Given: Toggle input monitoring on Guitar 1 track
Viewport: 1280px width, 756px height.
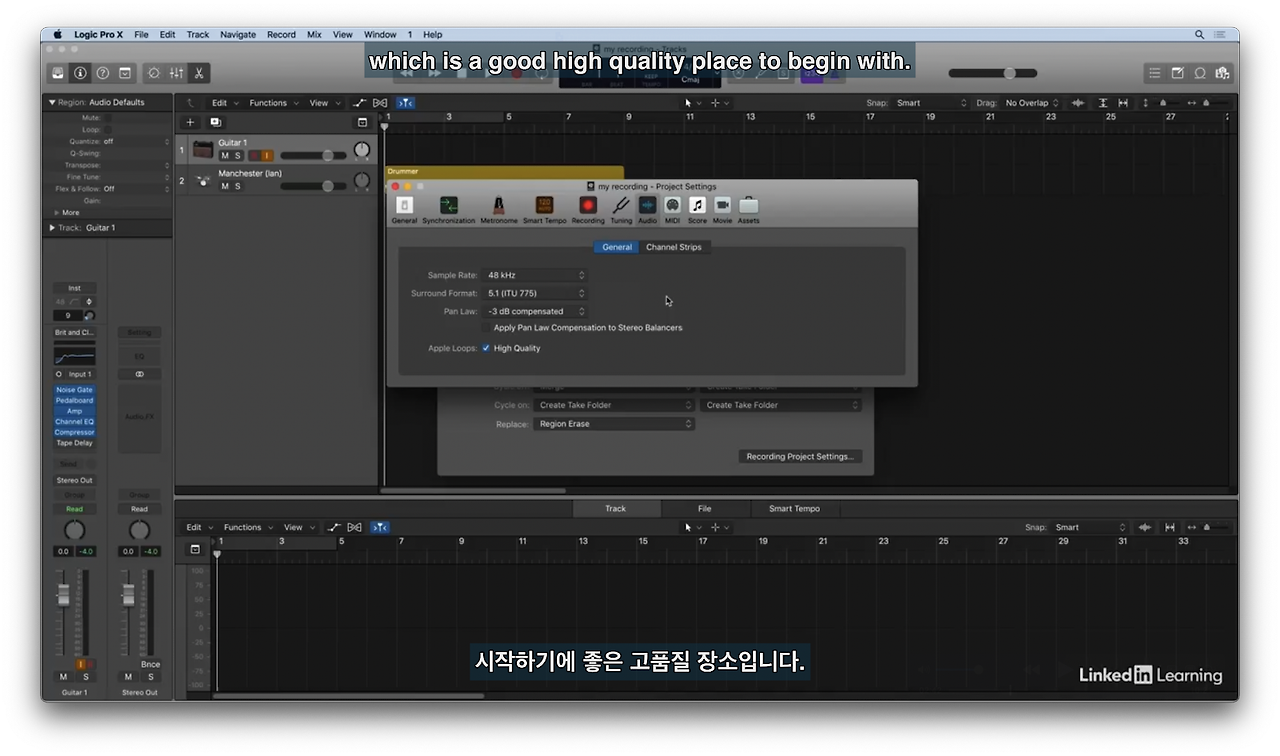Looking at the screenshot, I should [x=267, y=156].
